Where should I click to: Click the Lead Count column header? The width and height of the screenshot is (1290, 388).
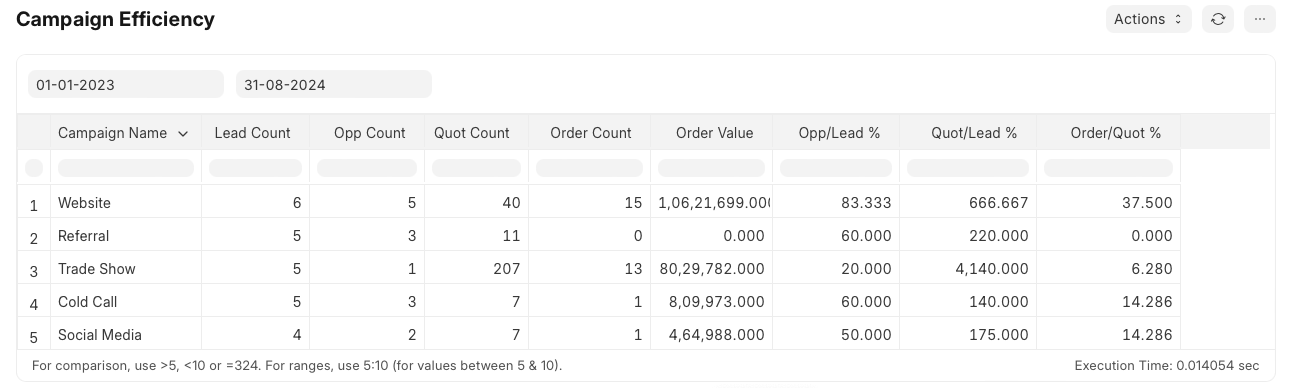(x=254, y=132)
